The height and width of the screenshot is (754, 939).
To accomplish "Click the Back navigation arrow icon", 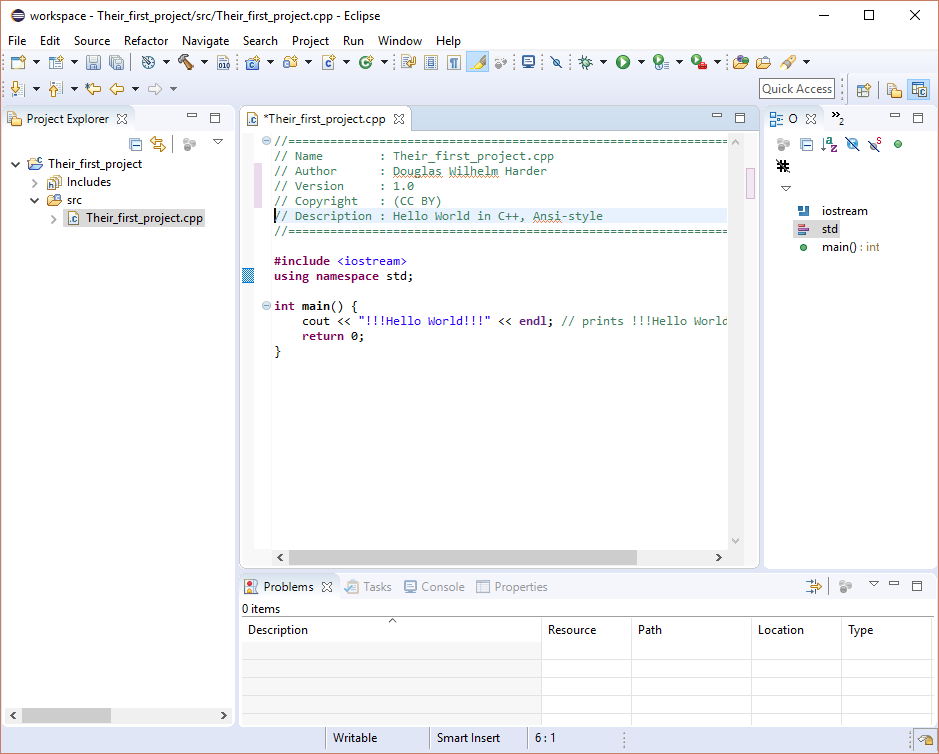I will (117, 89).
